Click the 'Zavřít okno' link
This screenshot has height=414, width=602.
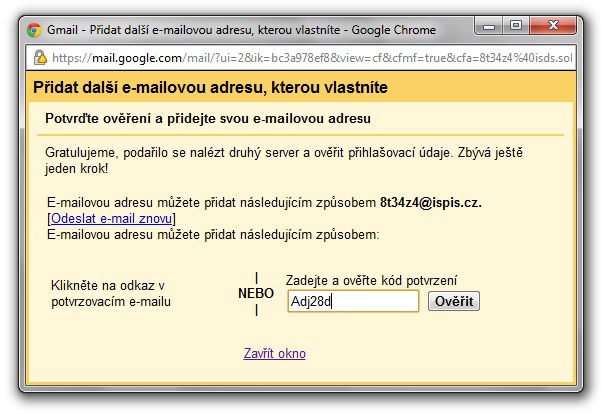coord(275,354)
